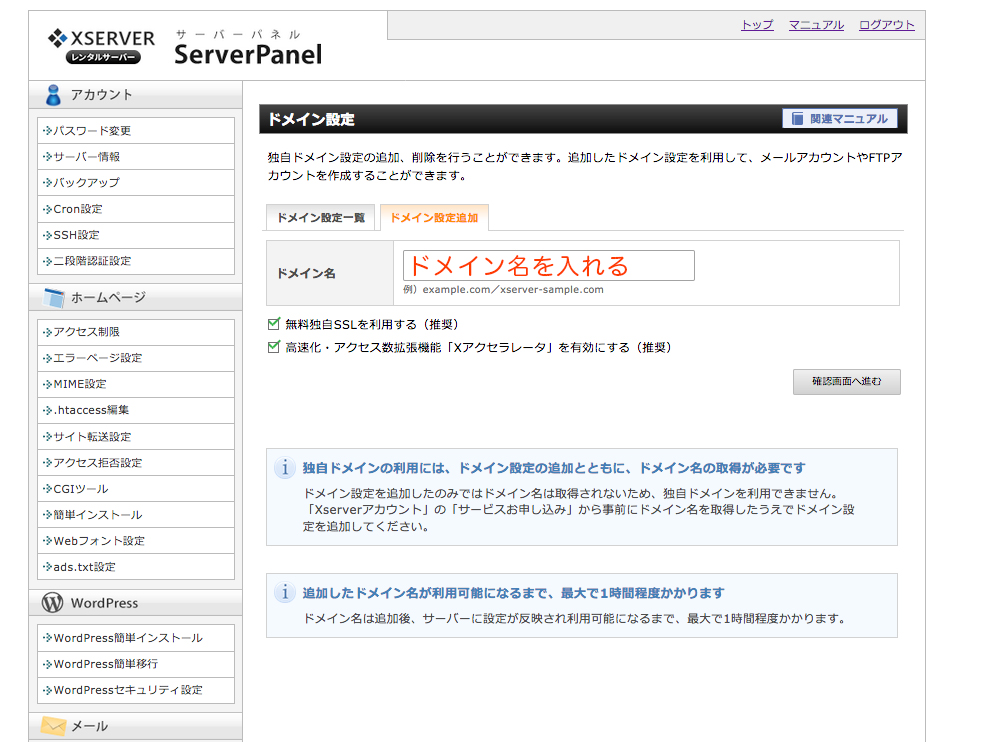Open トップ link in header
The width and height of the screenshot is (990, 742).
757,25
